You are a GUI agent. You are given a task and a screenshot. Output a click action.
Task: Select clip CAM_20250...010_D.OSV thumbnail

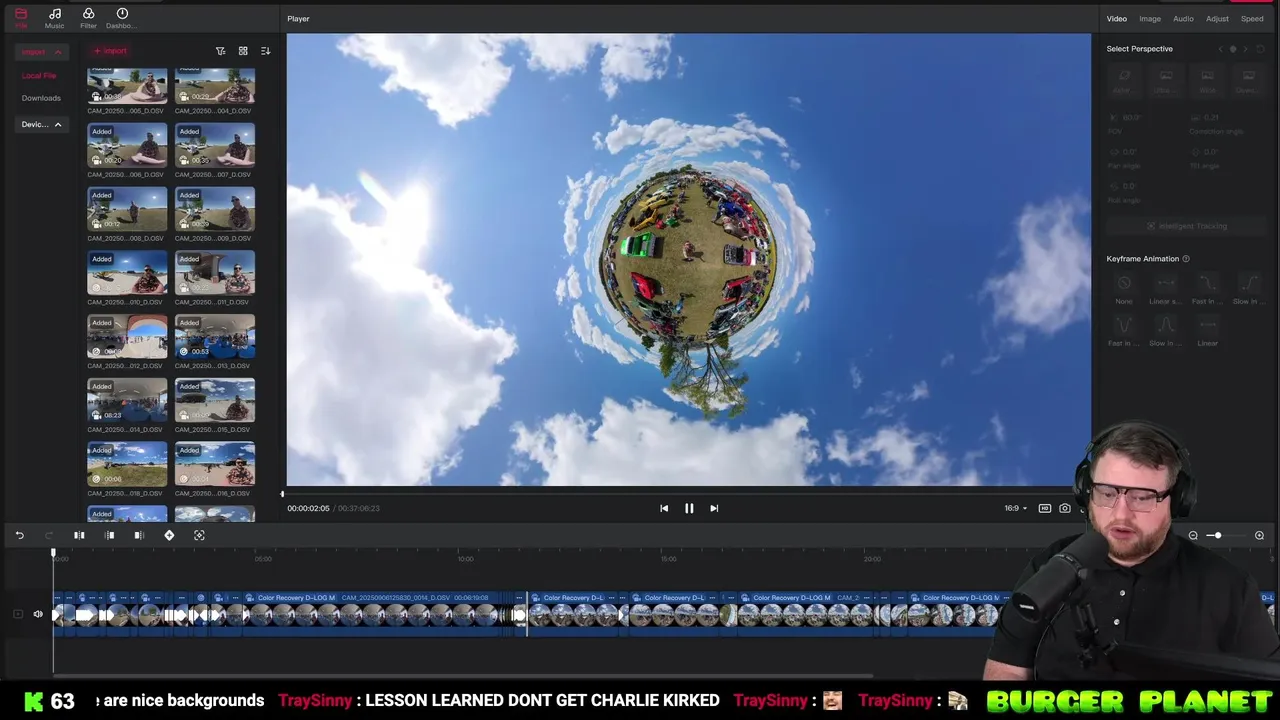pos(127,273)
